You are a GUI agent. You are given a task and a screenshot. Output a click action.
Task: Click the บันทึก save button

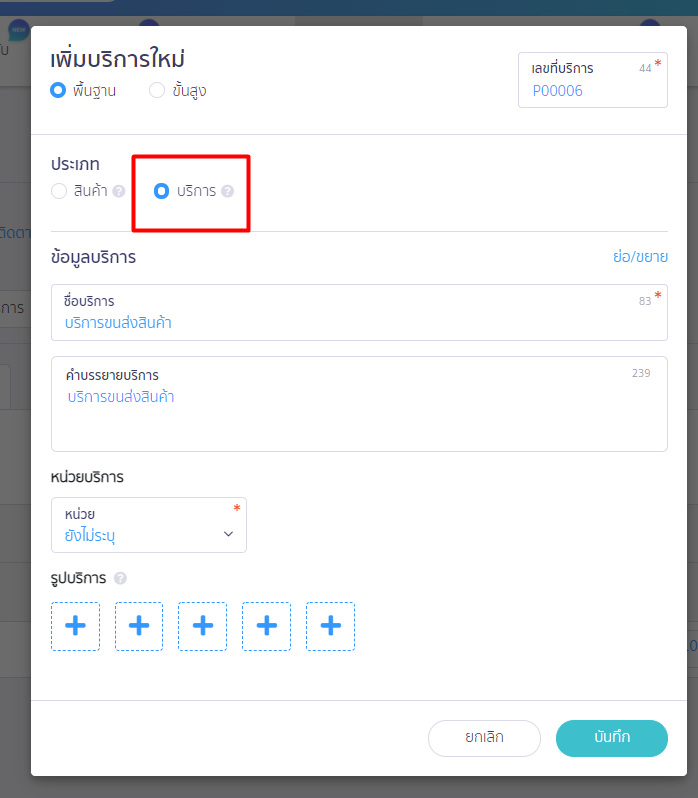pyautogui.click(x=612, y=738)
